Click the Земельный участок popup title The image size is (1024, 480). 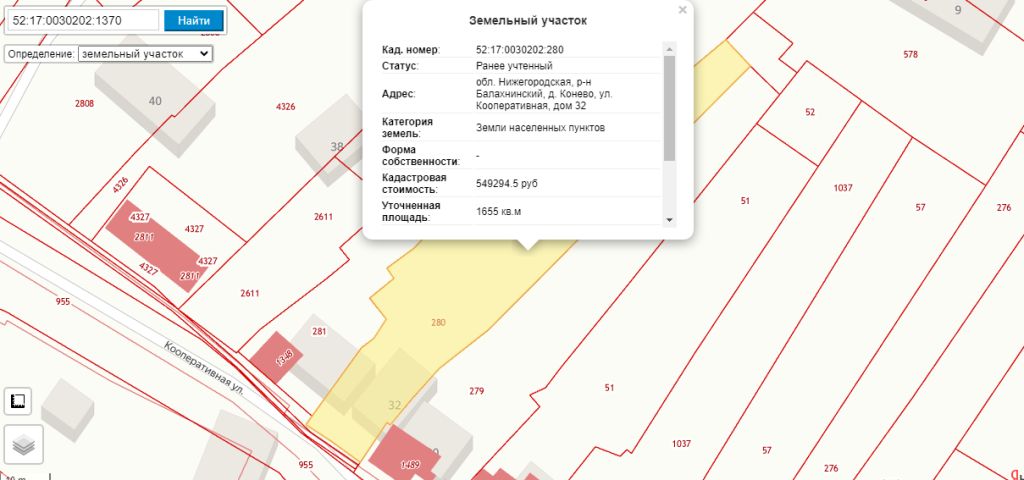(x=528, y=21)
